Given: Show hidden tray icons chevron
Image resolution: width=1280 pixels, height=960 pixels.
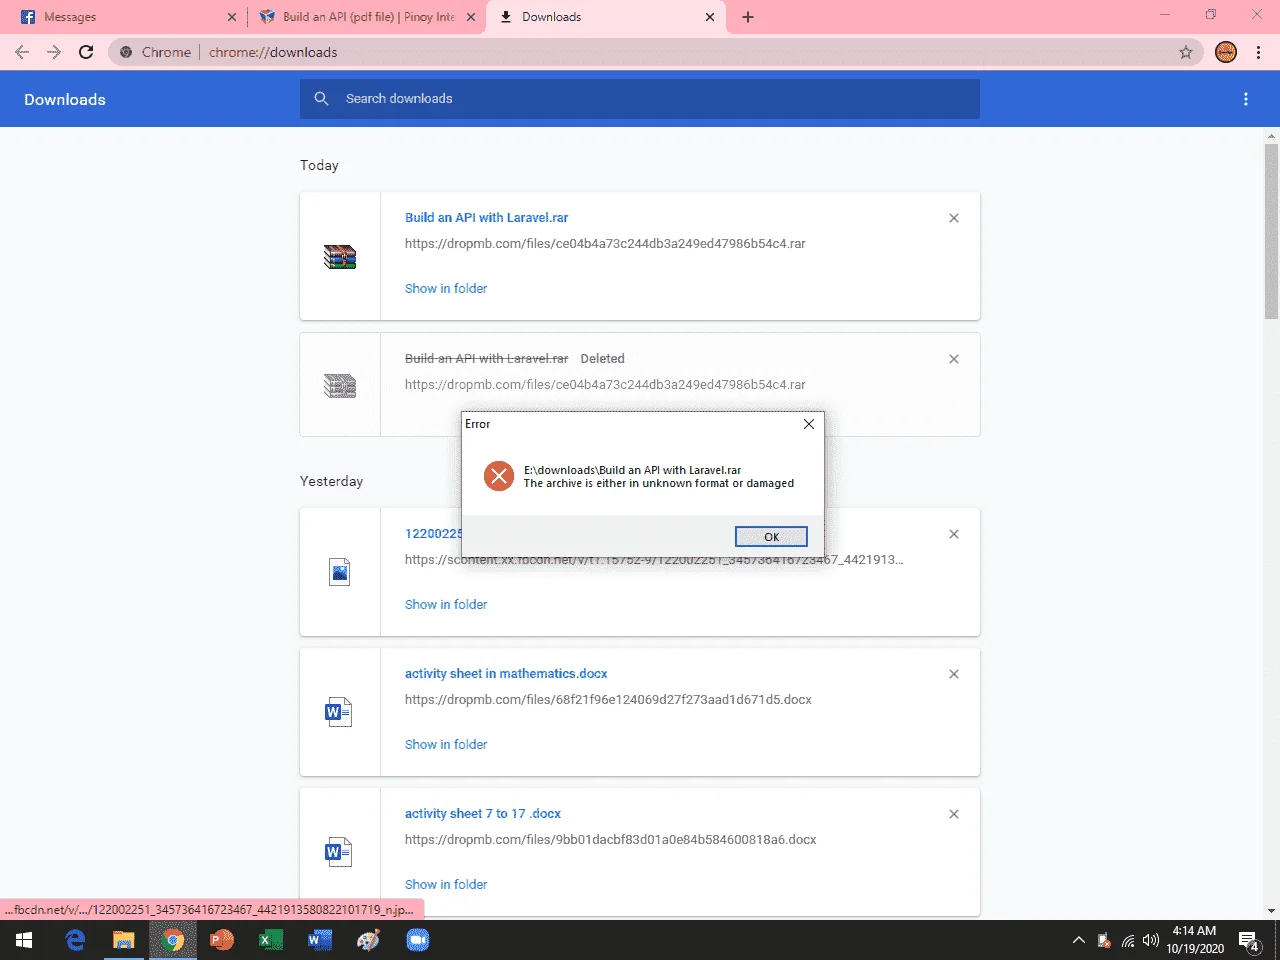Looking at the screenshot, I should 1078,940.
